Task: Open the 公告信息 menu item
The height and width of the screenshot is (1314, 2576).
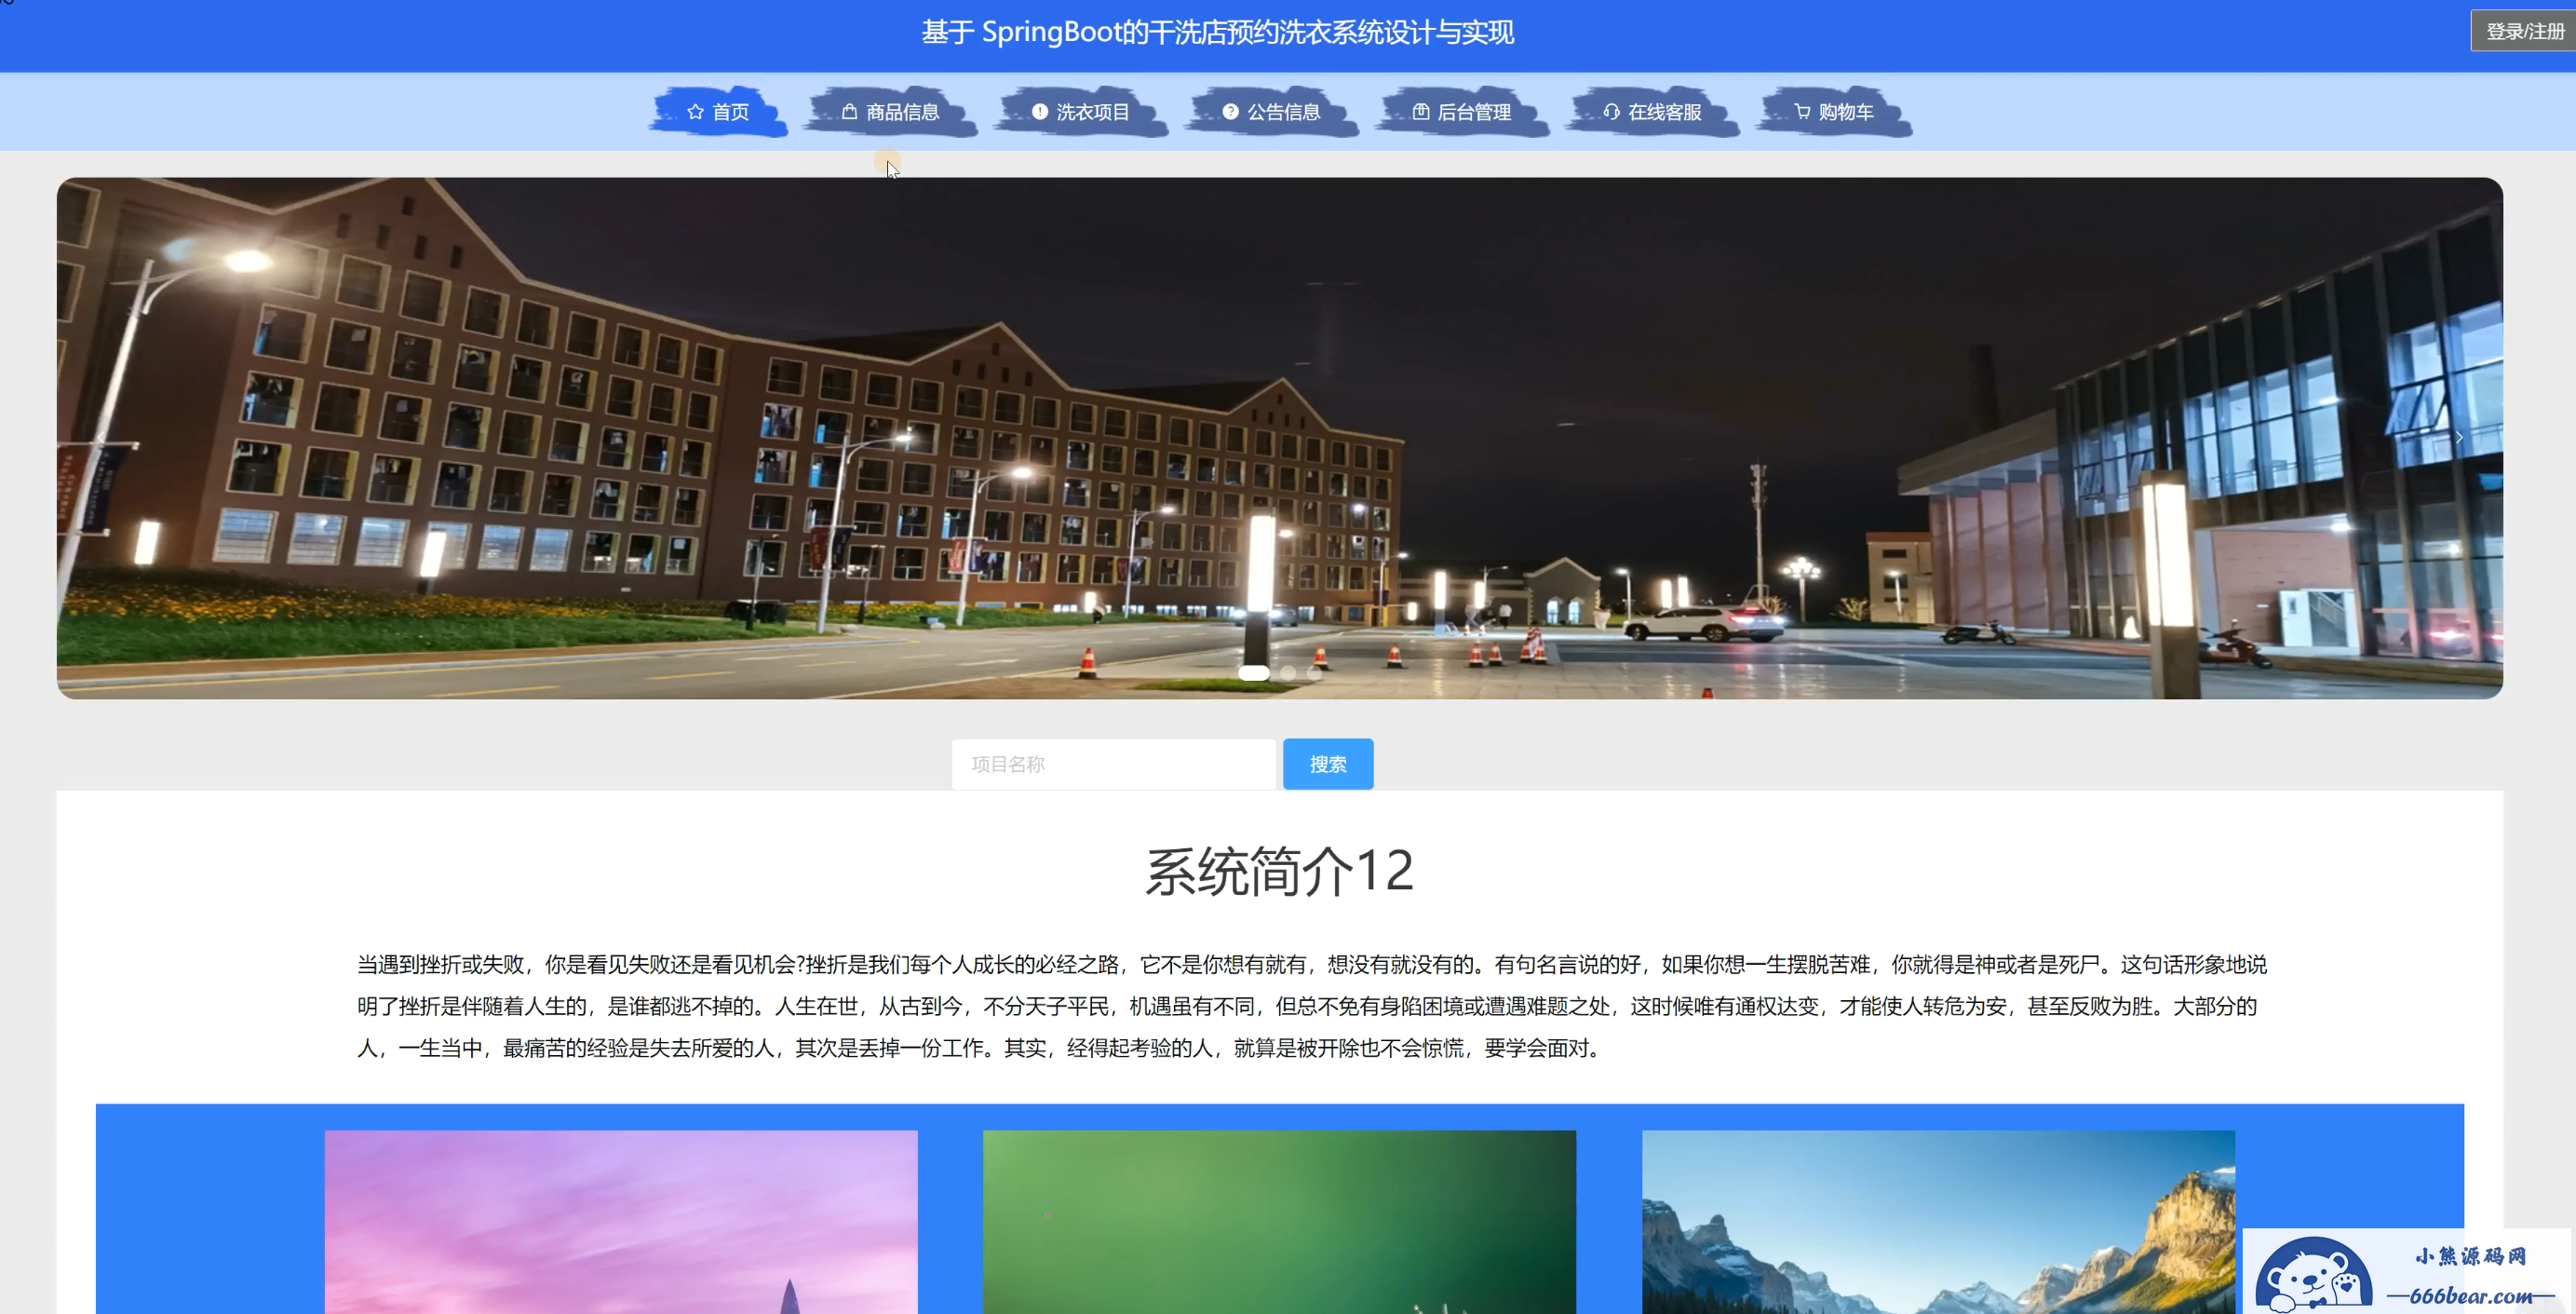Action: click(1271, 112)
